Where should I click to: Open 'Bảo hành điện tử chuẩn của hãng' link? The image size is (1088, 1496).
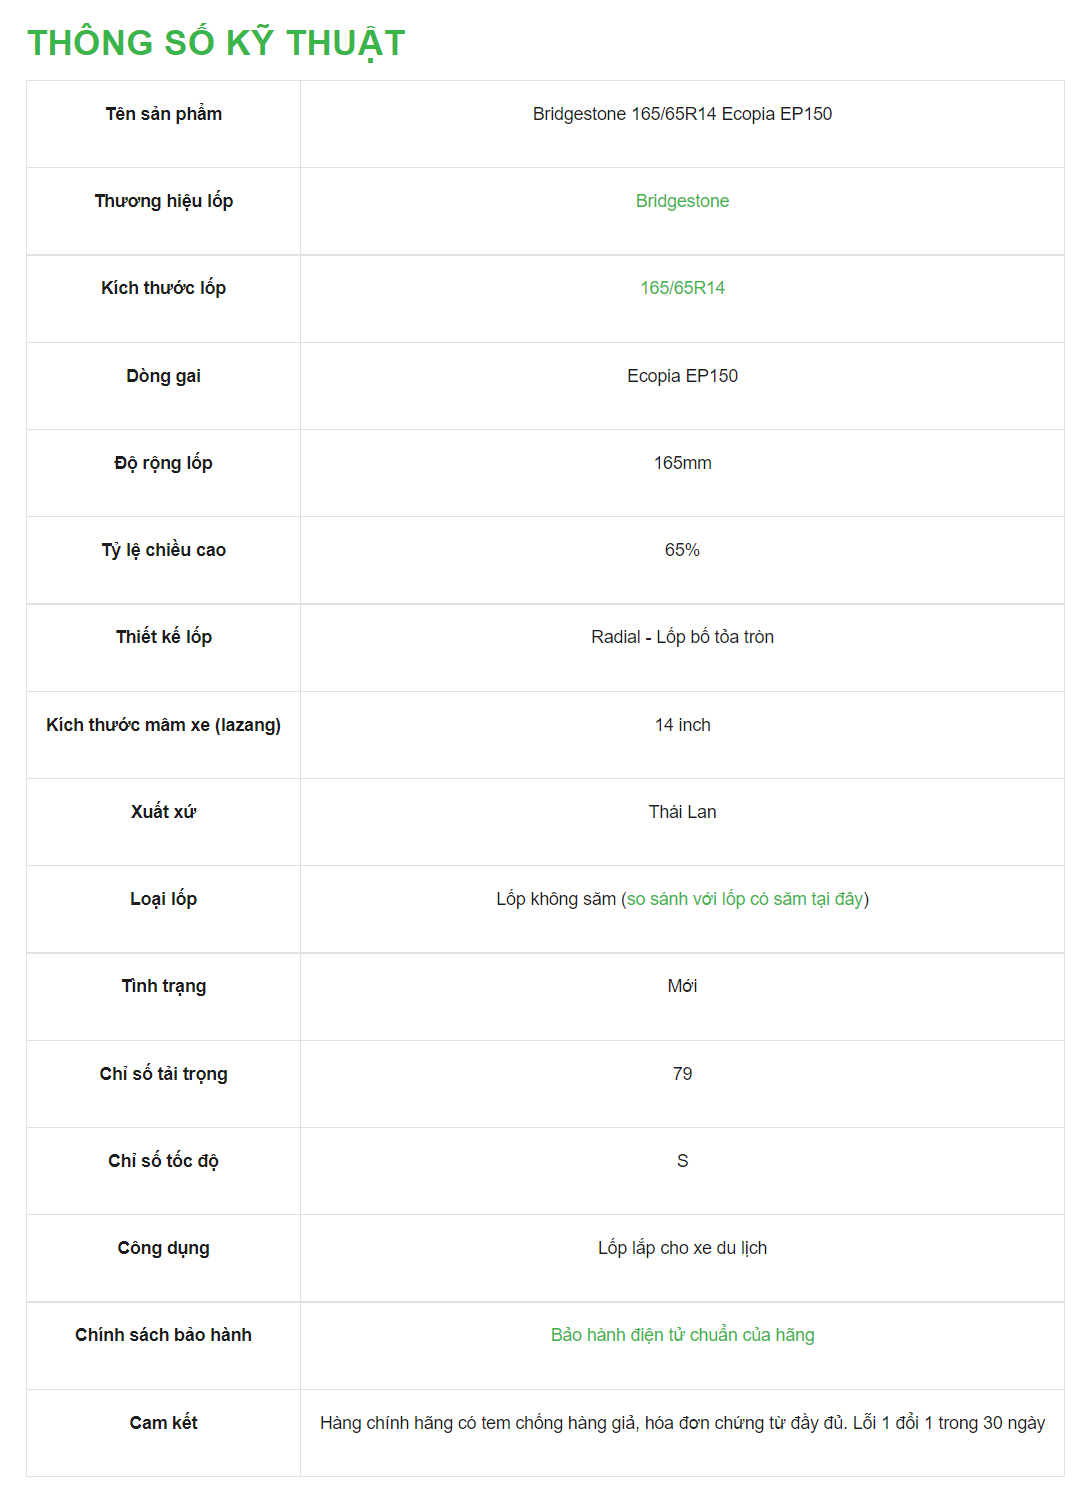point(682,1335)
